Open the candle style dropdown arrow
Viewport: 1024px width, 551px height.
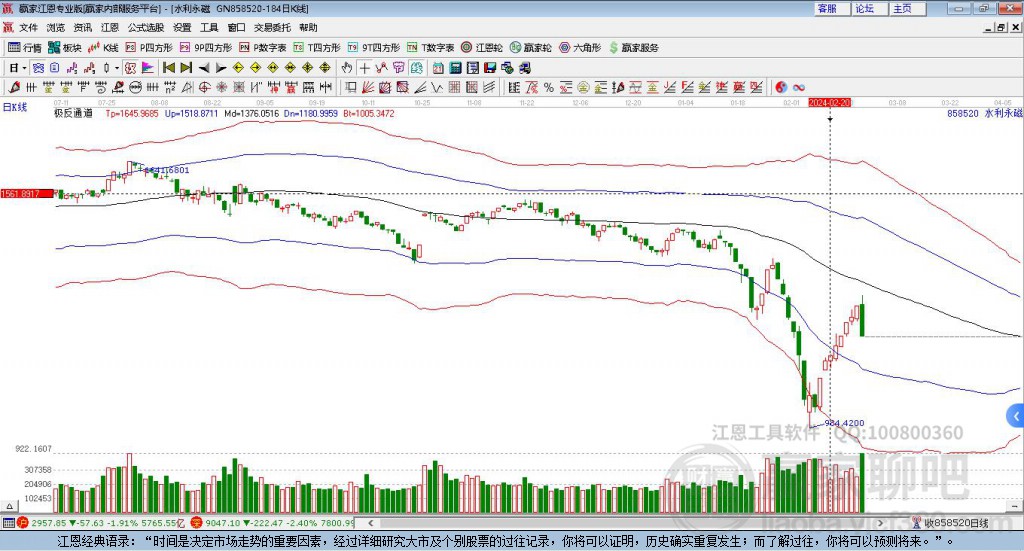point(117,68)
